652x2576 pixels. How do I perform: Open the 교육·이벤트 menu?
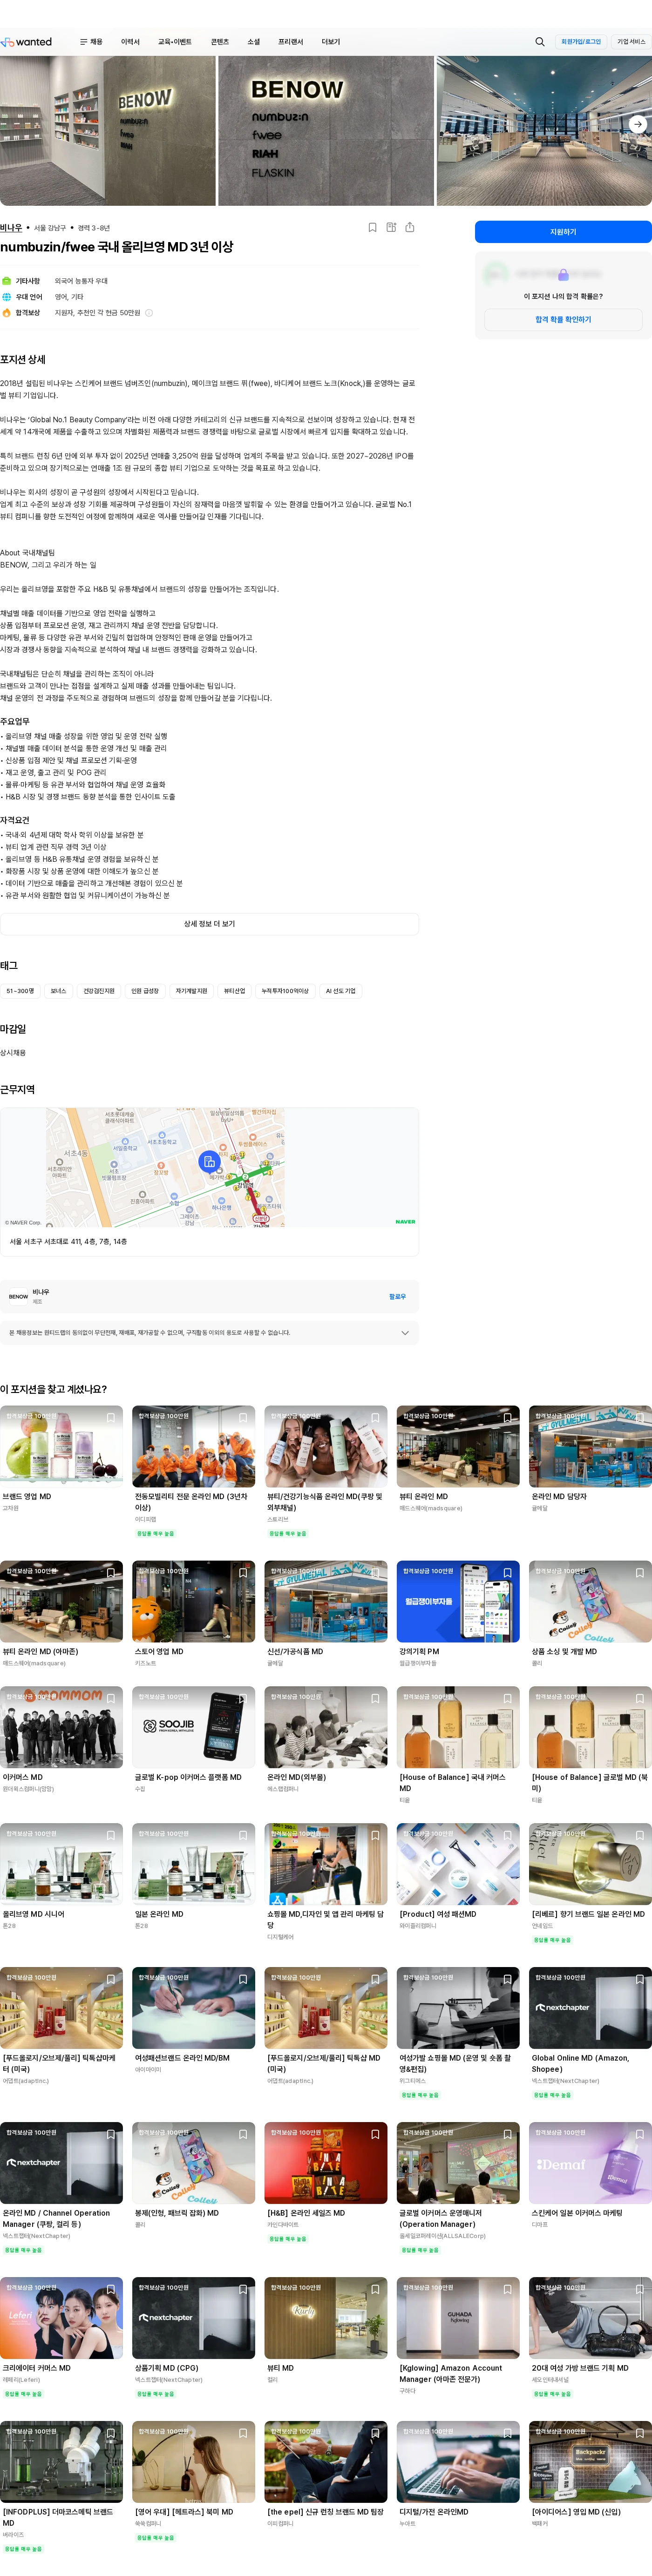tap(174, 42)
